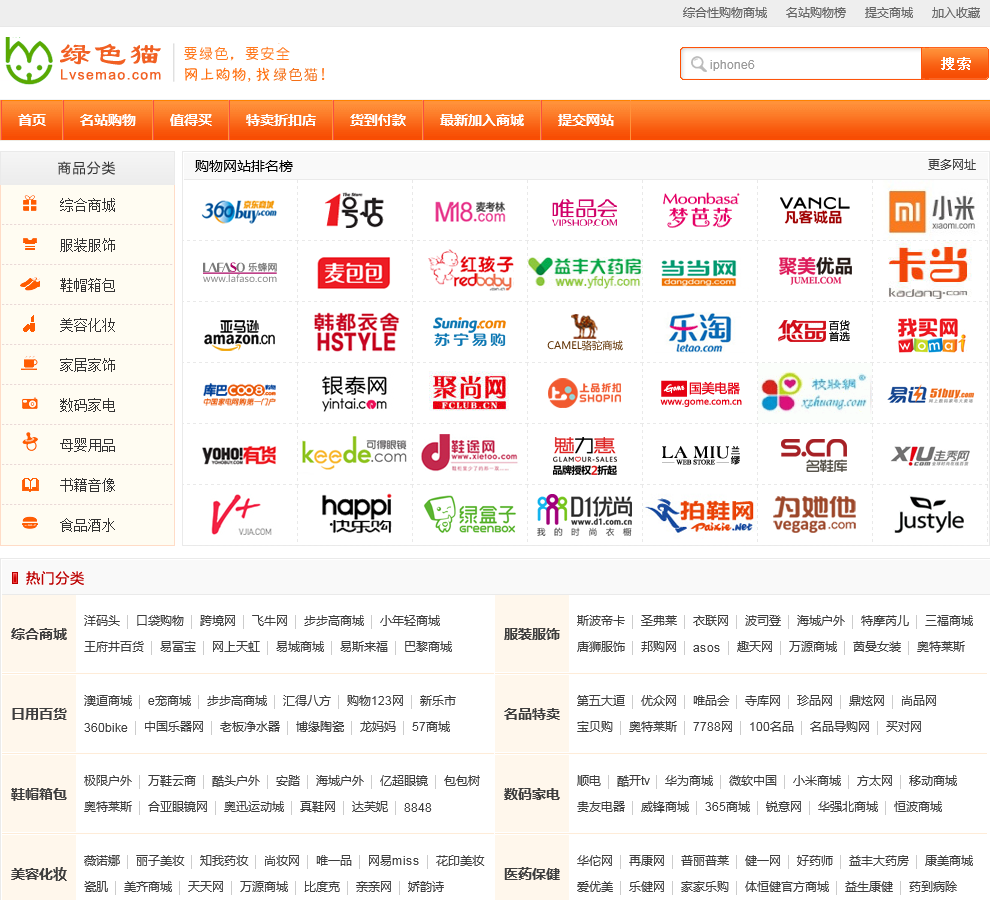Click the 综合商城 gift box icon
This screenshot has height=900, width=990.
click(x=30, y=204)
